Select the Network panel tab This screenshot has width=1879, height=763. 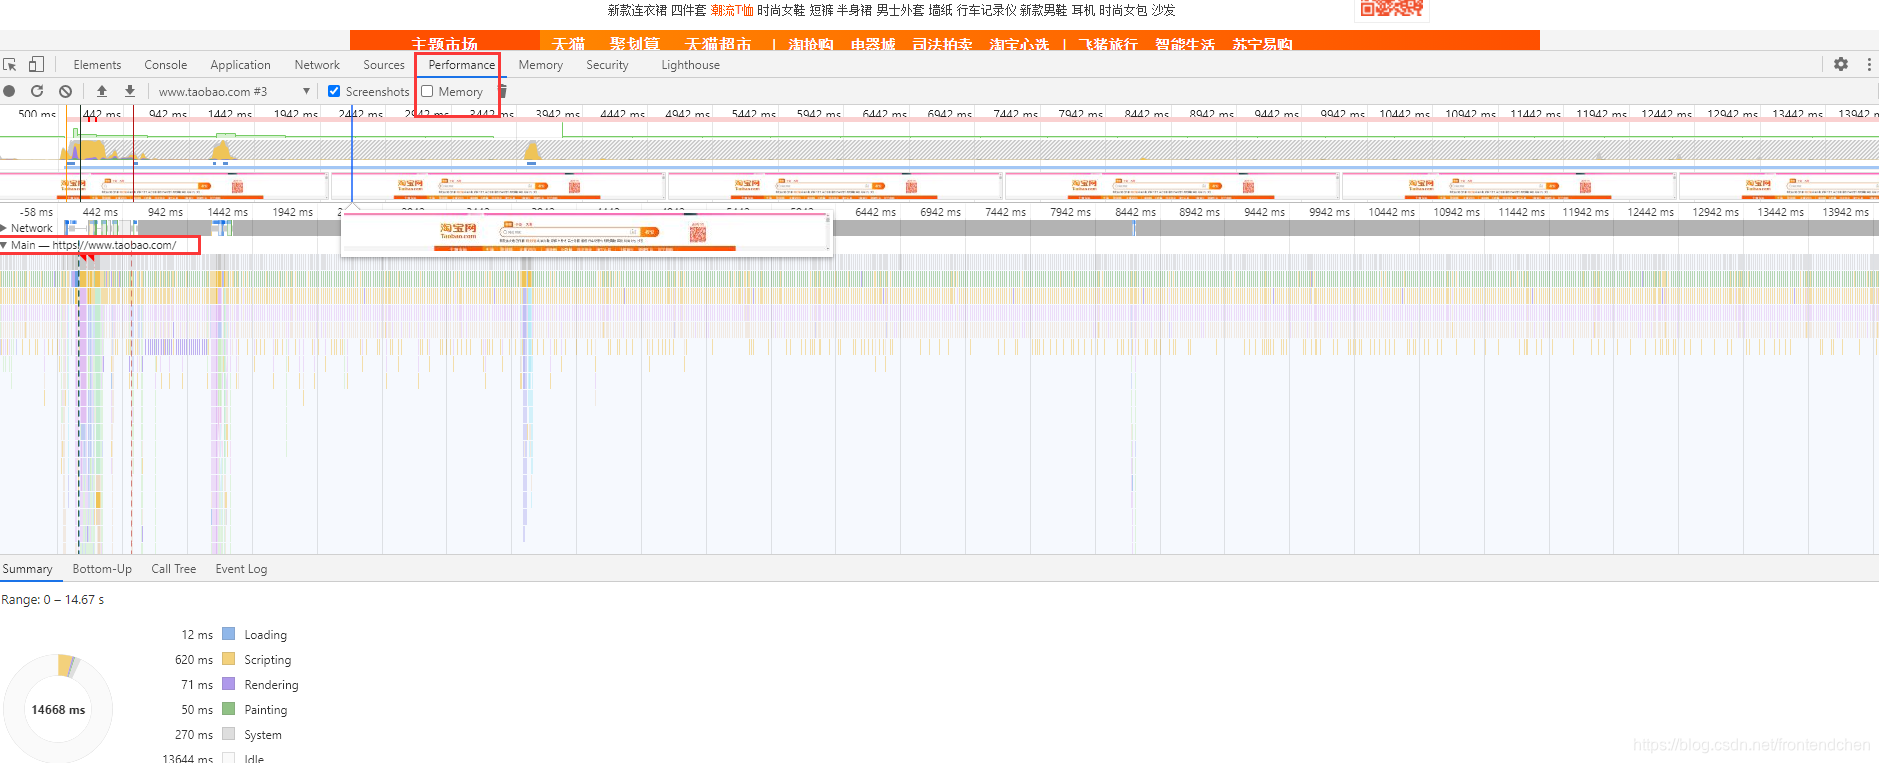[317, 65]
